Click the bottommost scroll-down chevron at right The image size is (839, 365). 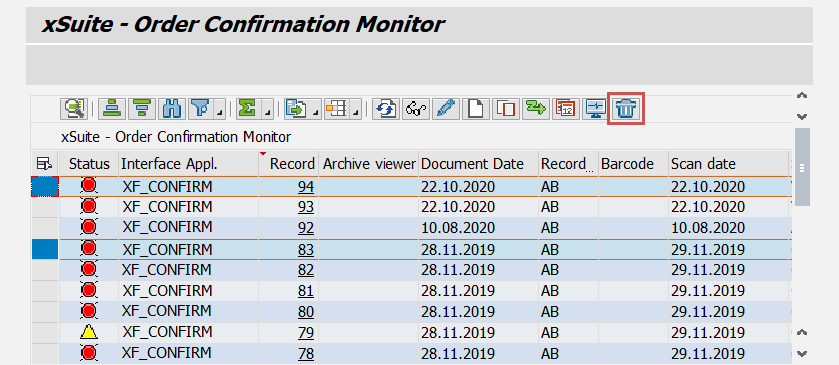(x=802, y=353)
